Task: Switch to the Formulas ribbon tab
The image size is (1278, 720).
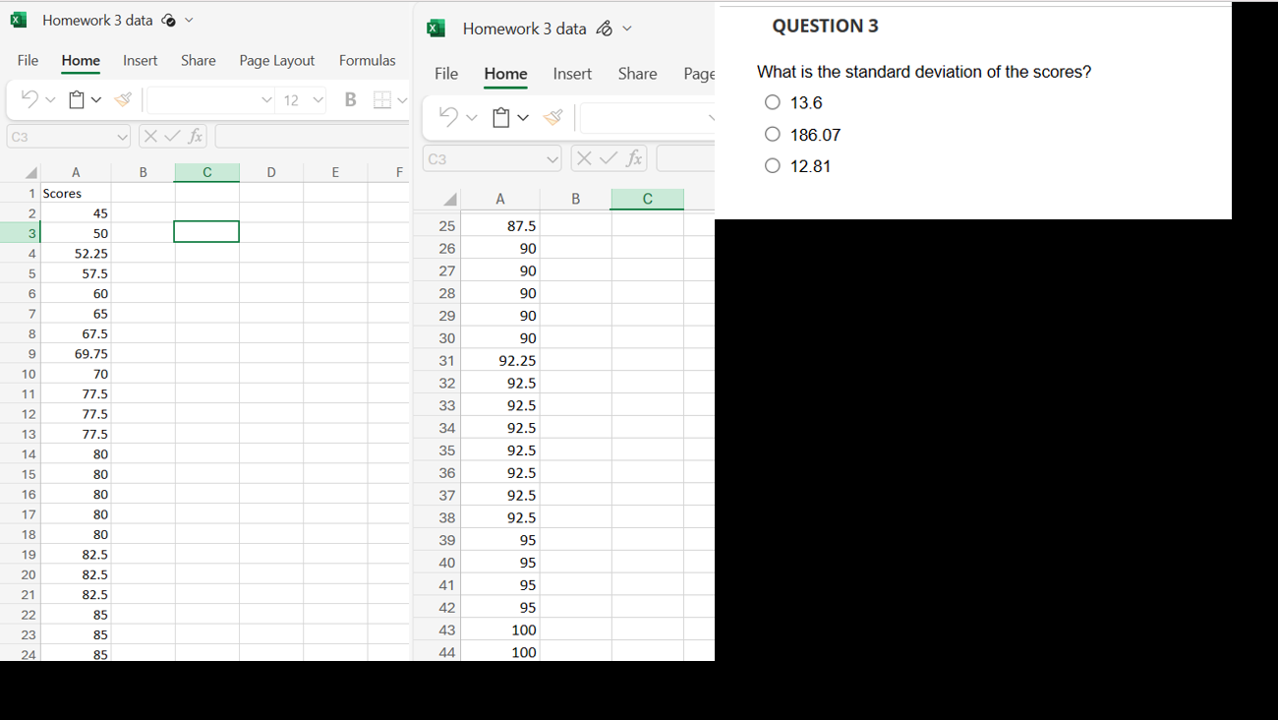Action: (x=367, y=60)
